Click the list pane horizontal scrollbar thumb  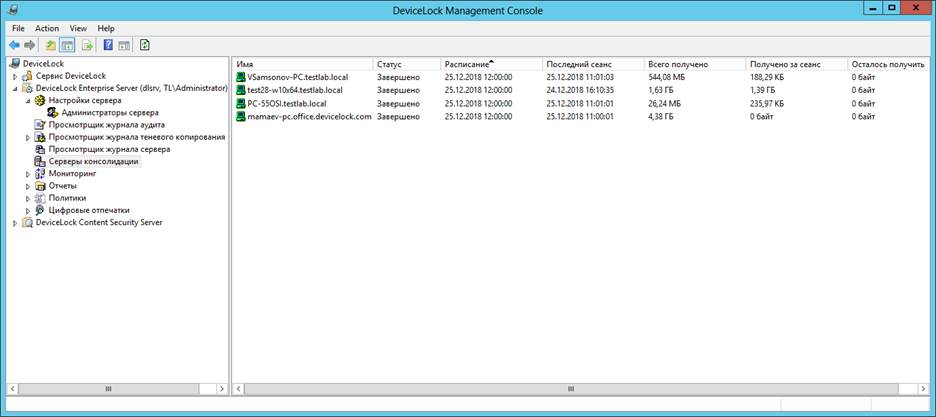click(x=571, y=388)
